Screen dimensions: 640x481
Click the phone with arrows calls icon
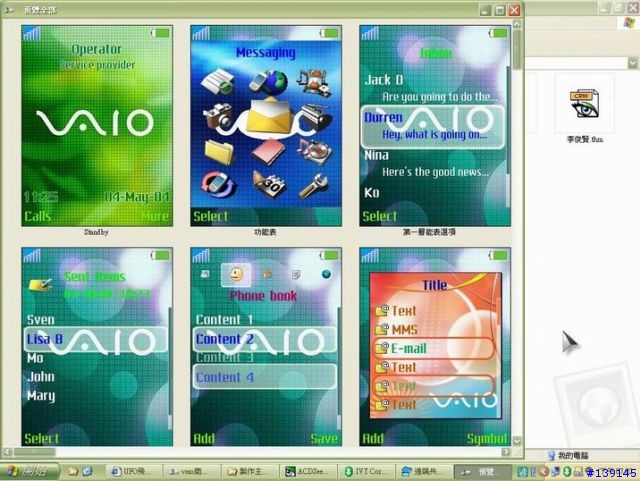point(219,185)
